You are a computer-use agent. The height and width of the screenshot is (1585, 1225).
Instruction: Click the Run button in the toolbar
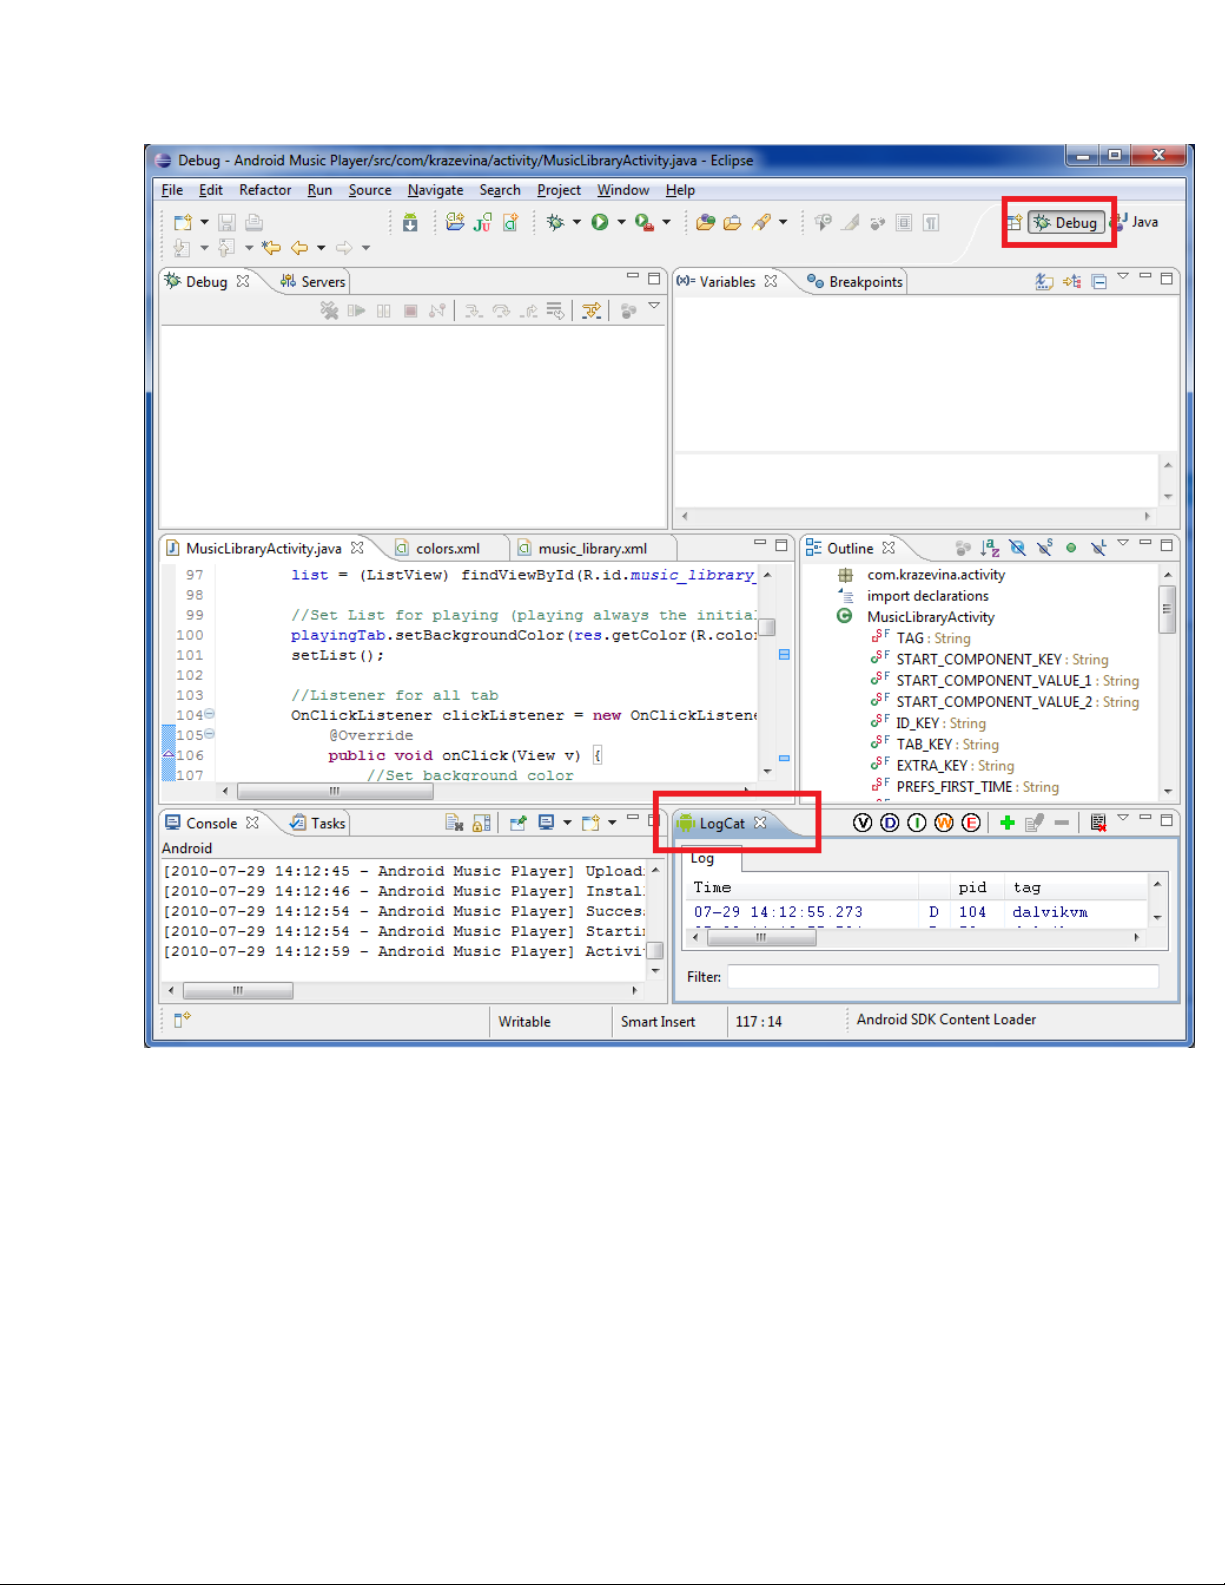(x=600, y=222)
